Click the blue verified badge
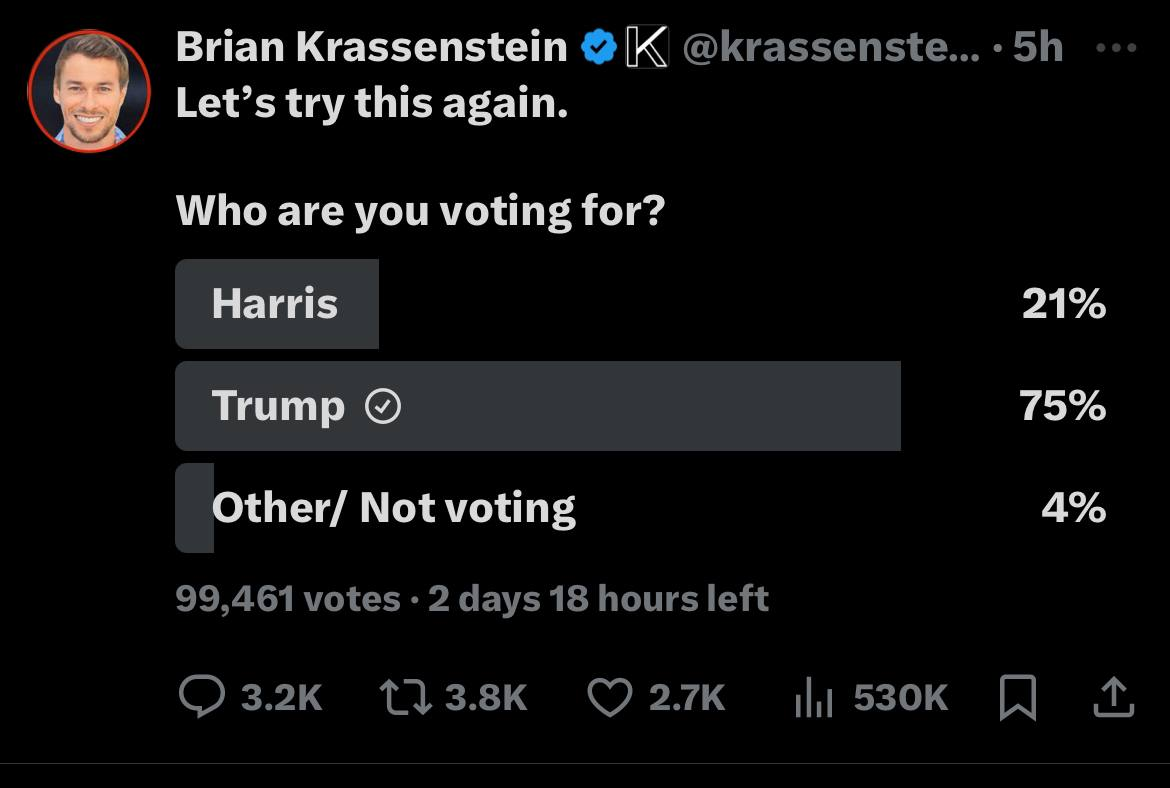 point(598,47)
